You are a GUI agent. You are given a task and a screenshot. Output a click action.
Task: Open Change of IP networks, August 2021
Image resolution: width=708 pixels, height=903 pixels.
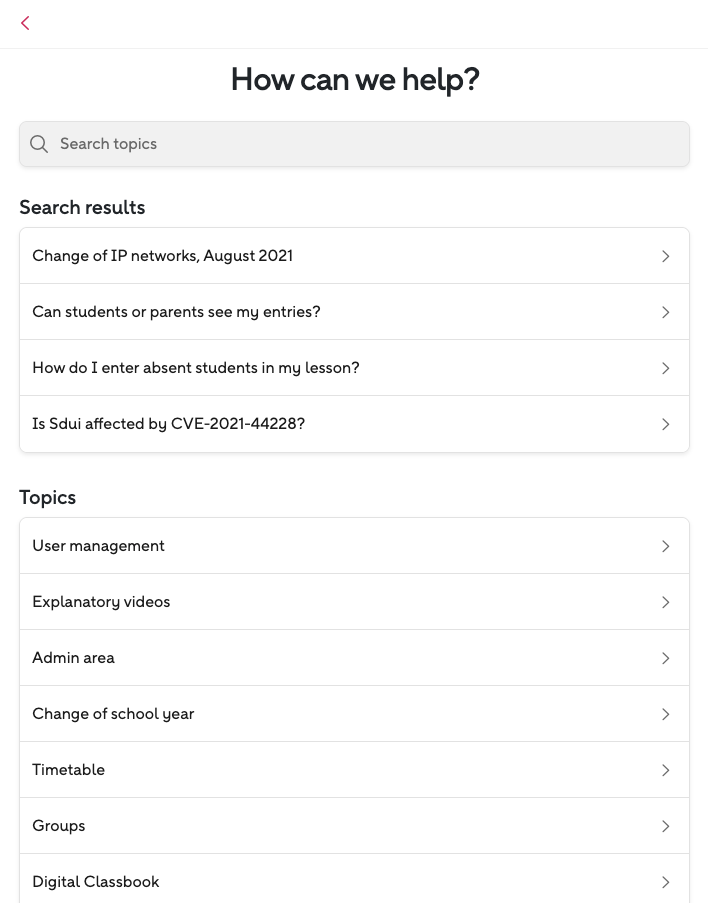[x=163, y=256]
